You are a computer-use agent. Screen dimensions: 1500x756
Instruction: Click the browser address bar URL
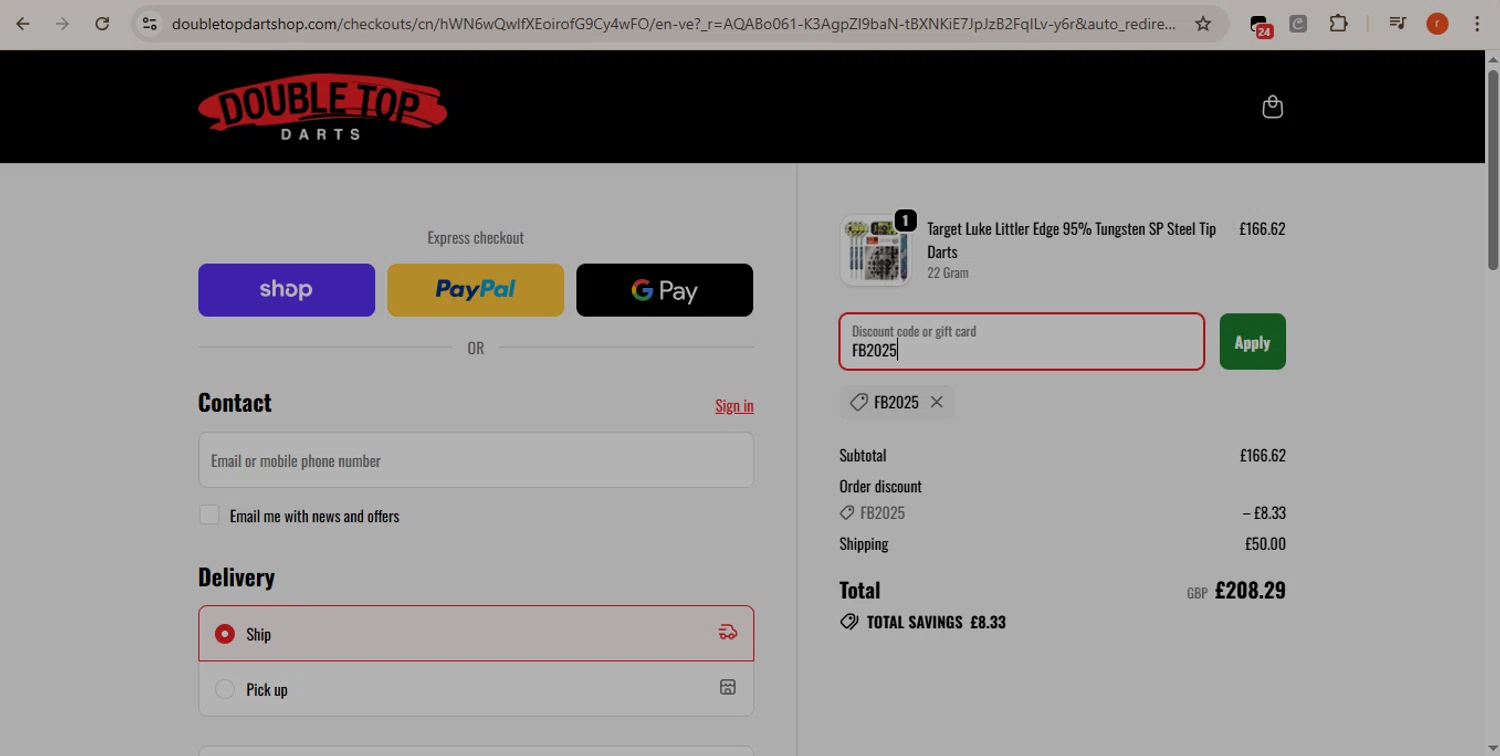673,23
